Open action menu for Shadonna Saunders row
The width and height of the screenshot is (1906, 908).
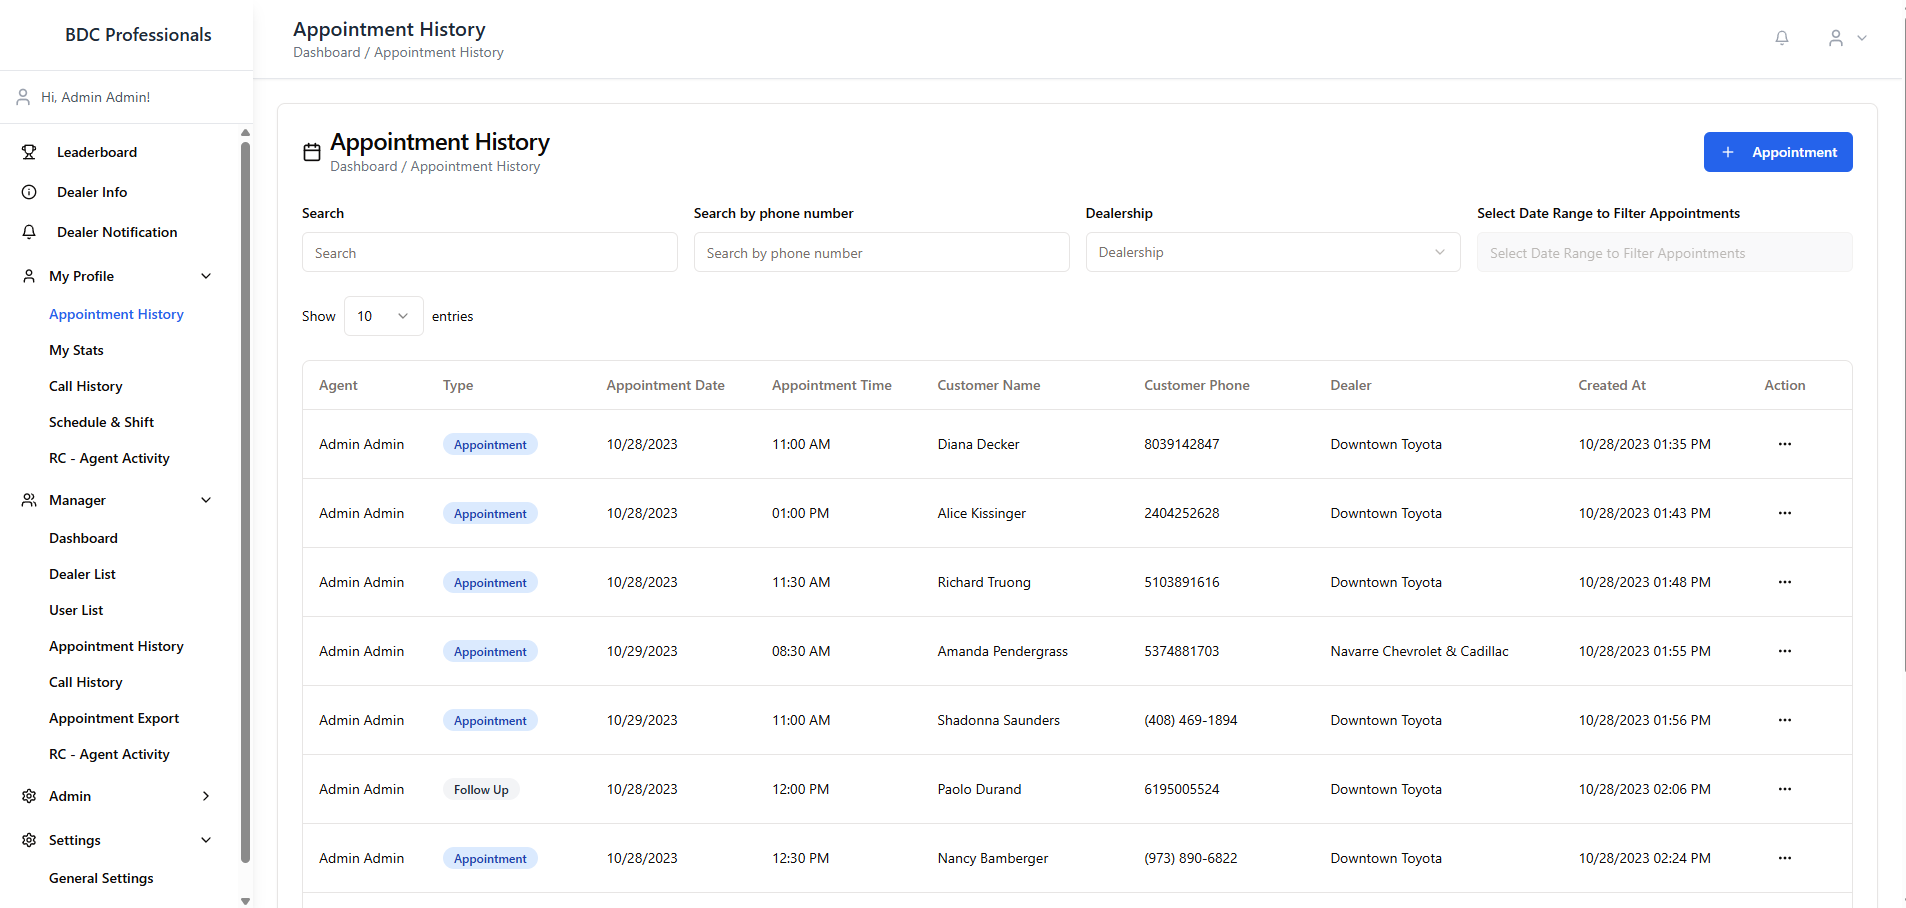(1785, 720)
